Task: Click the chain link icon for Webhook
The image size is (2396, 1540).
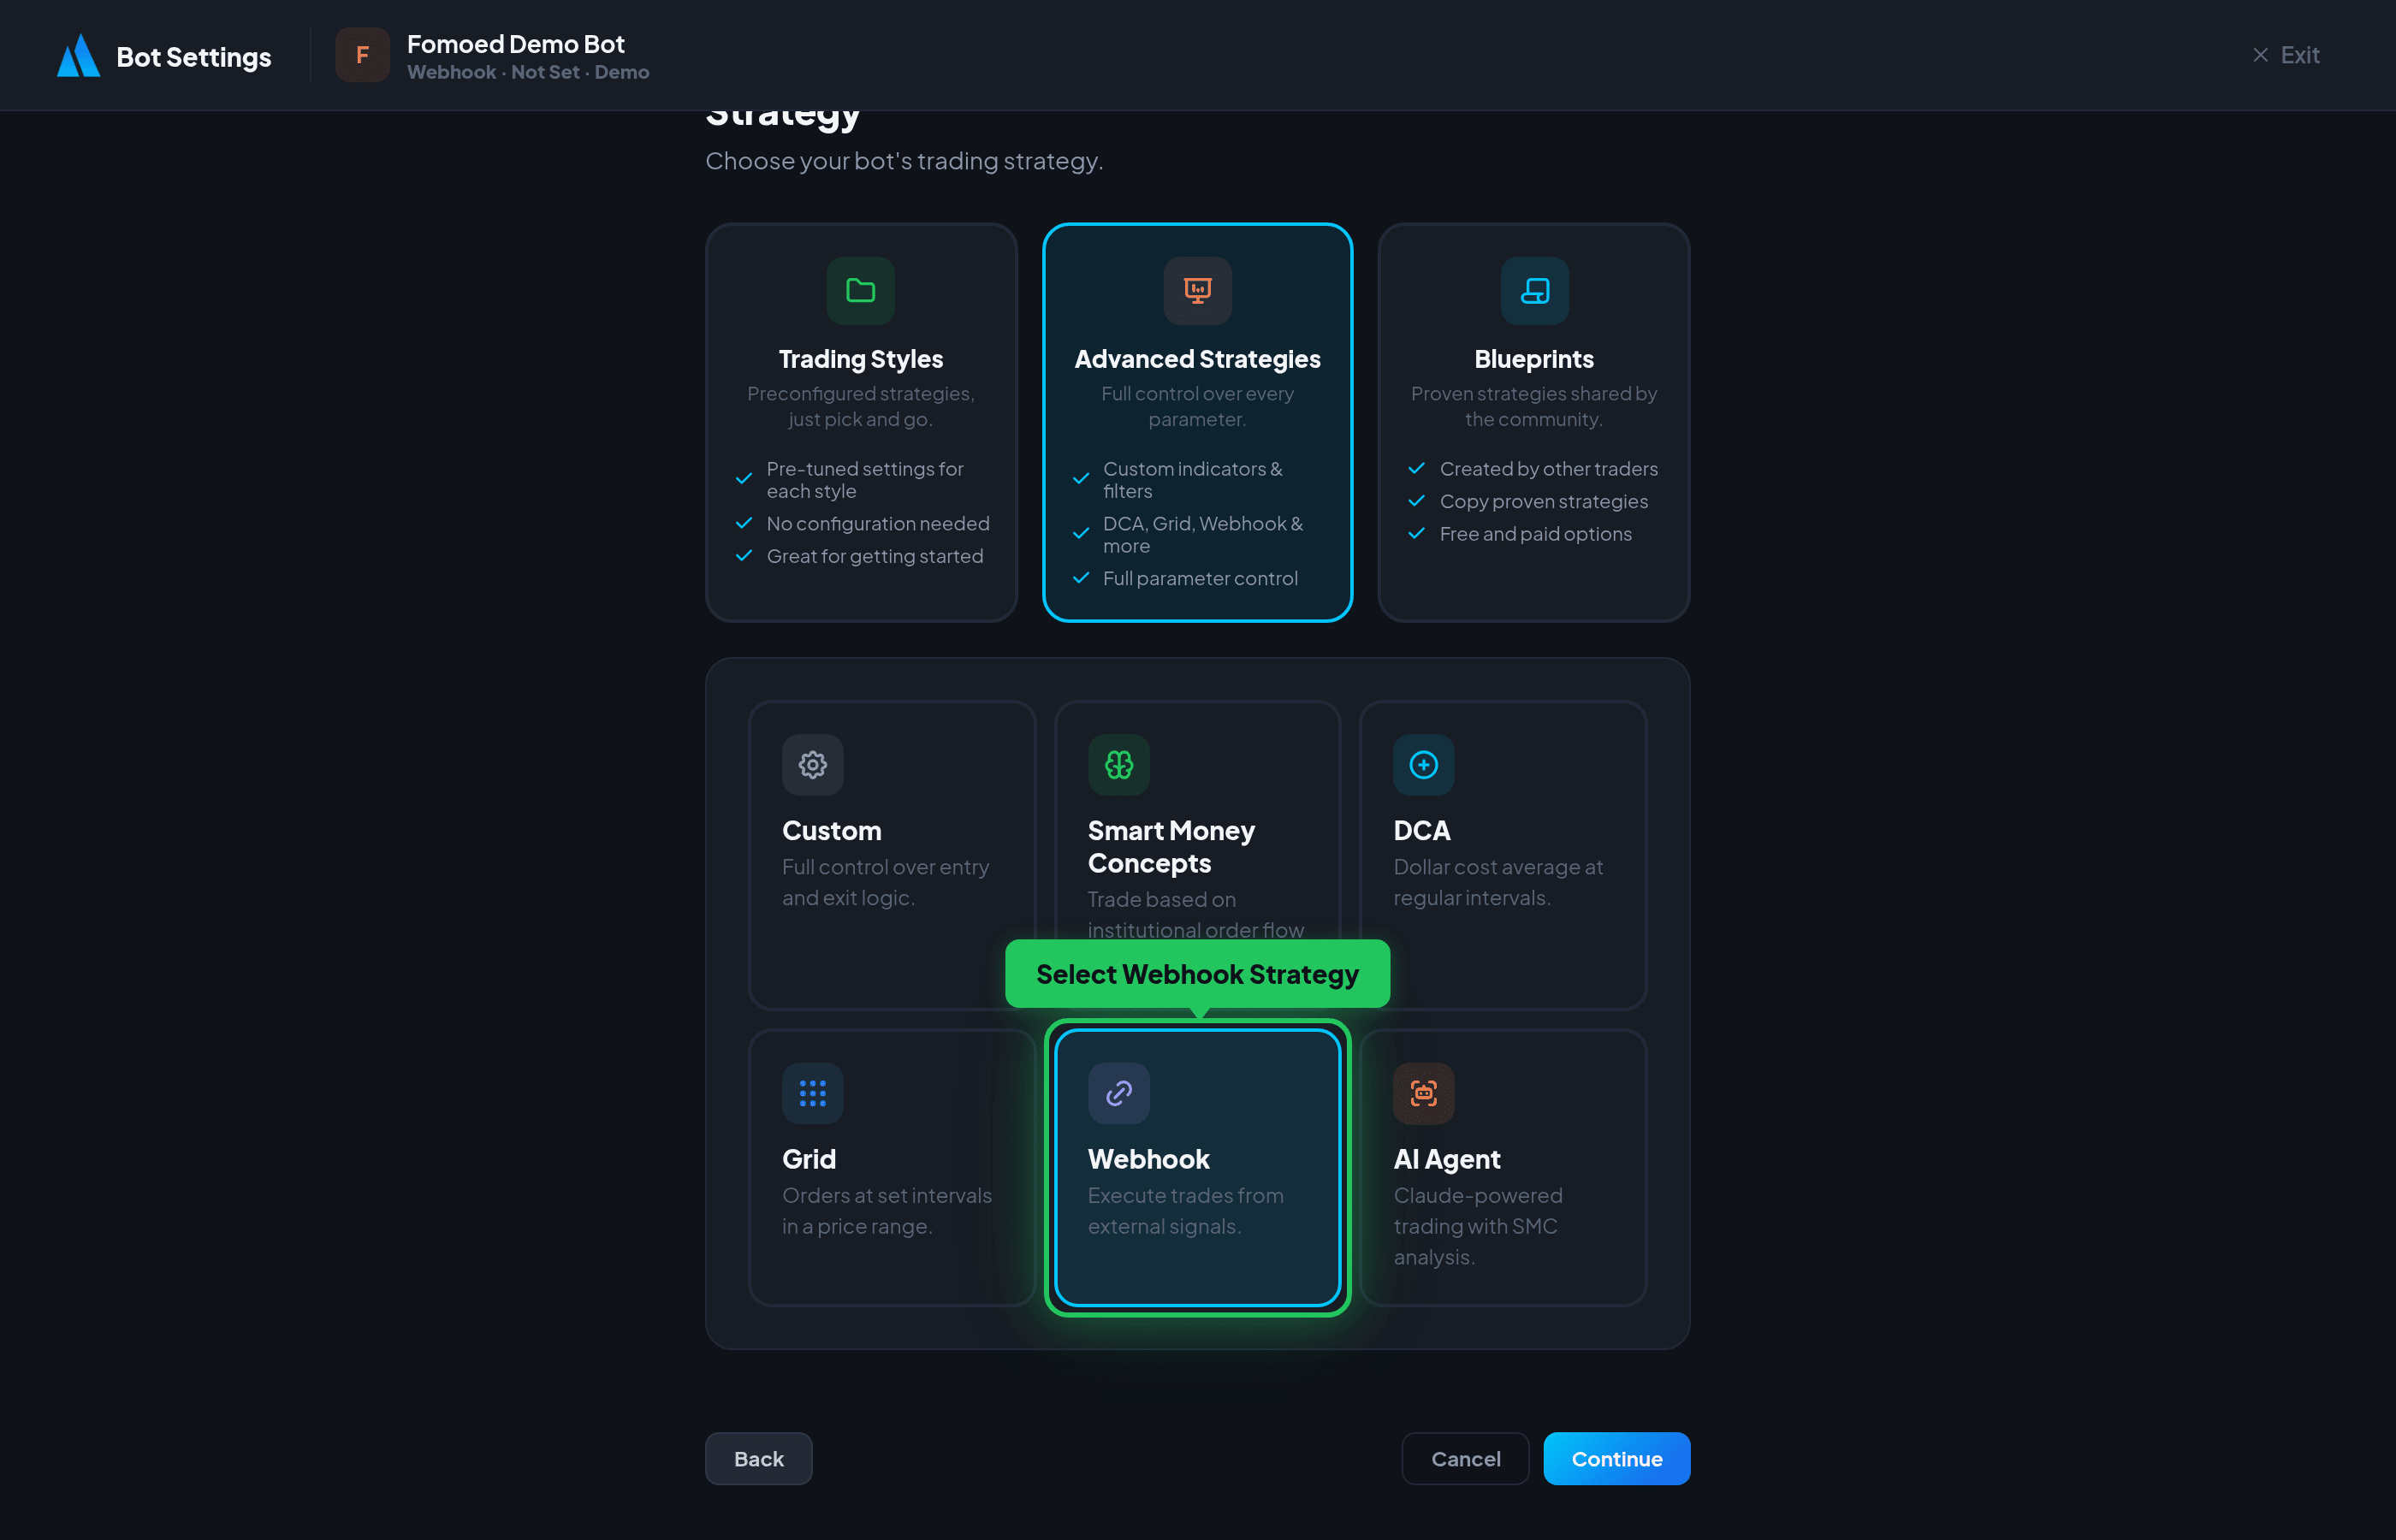Action: [1118, 1093]
